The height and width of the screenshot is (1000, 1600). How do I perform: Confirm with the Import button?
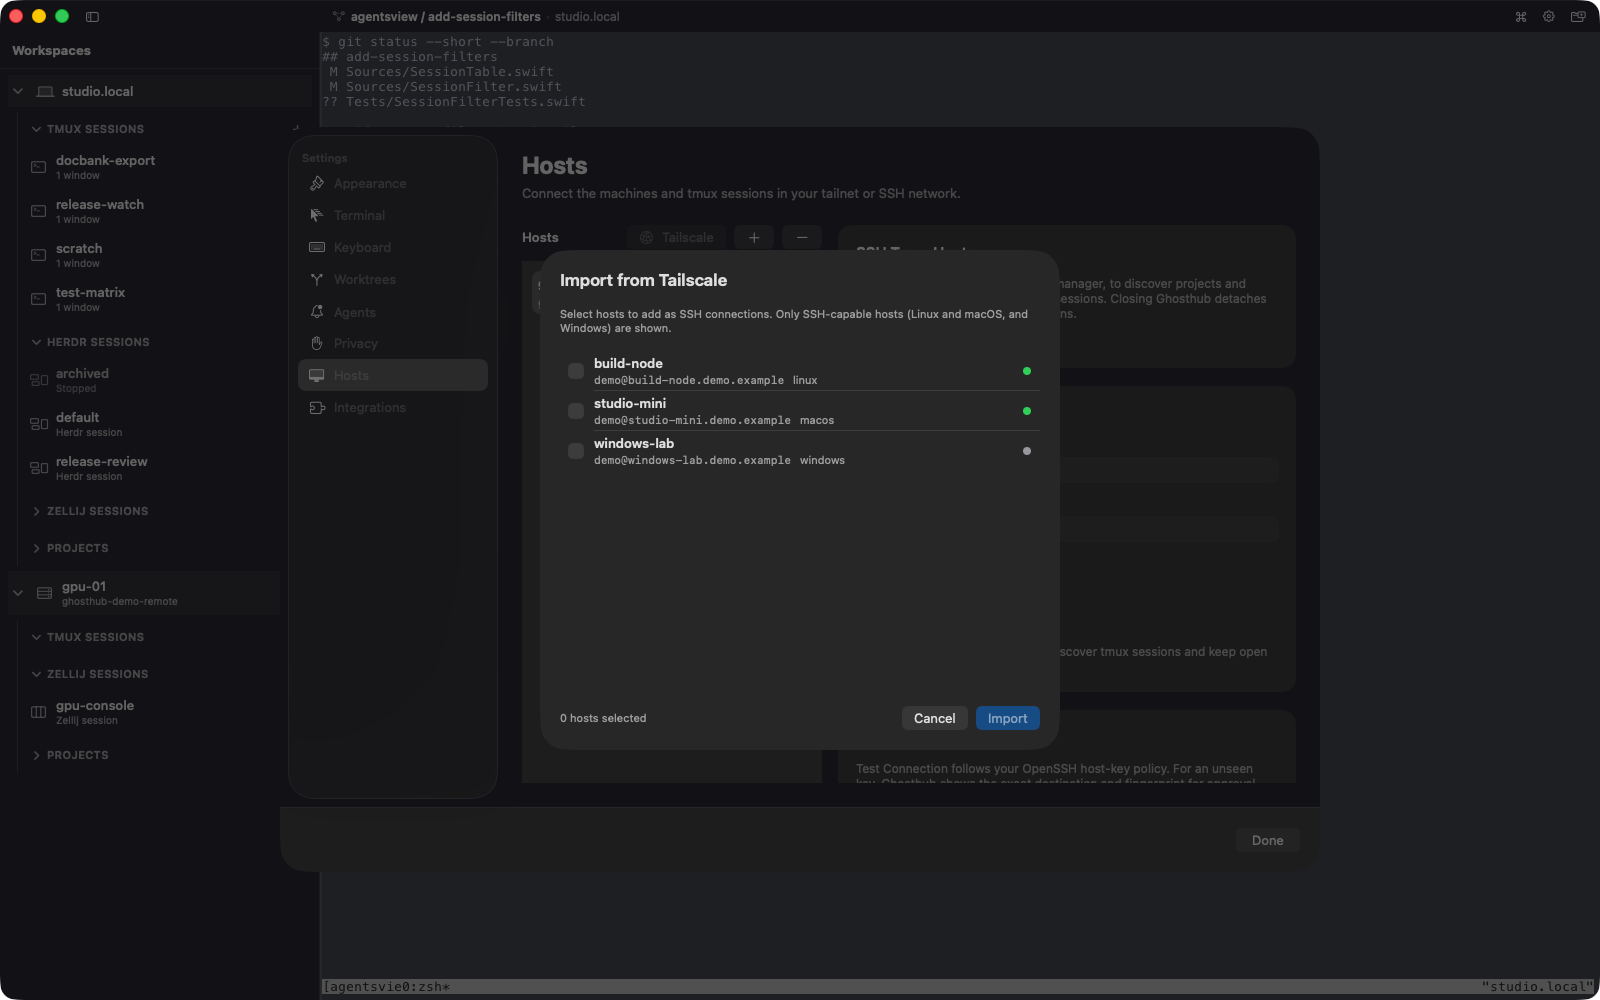[x=1007, y=718]
